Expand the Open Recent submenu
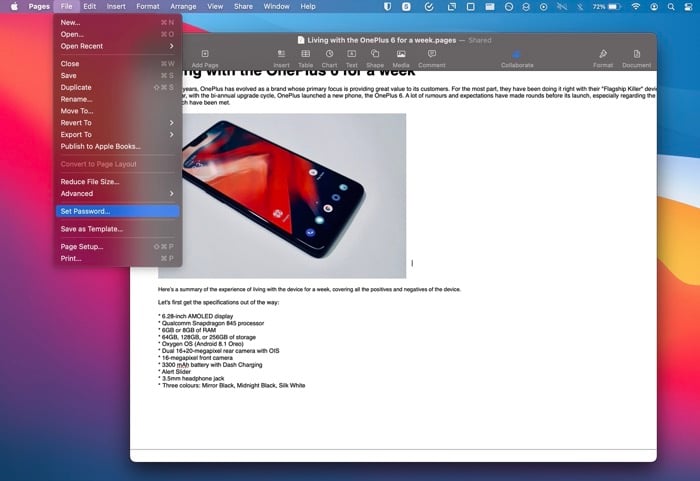700x481 pixels. point(117,46)
